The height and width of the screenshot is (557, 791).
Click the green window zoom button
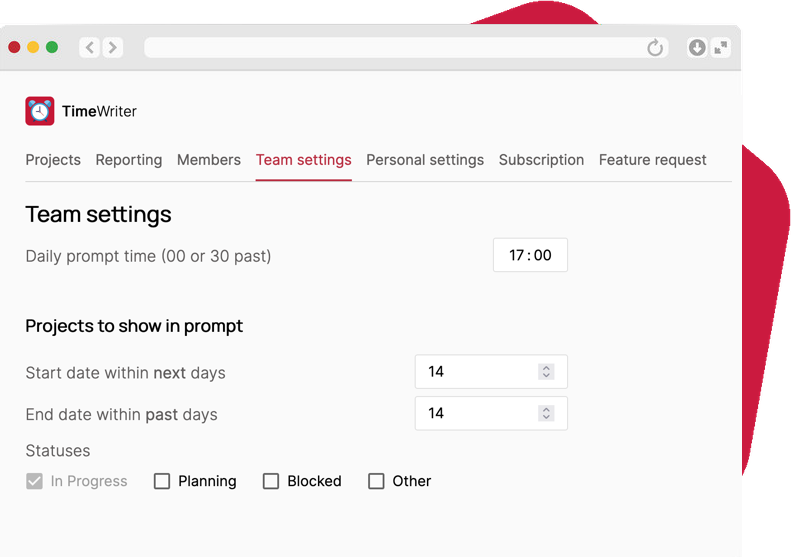tap(52, 47)
